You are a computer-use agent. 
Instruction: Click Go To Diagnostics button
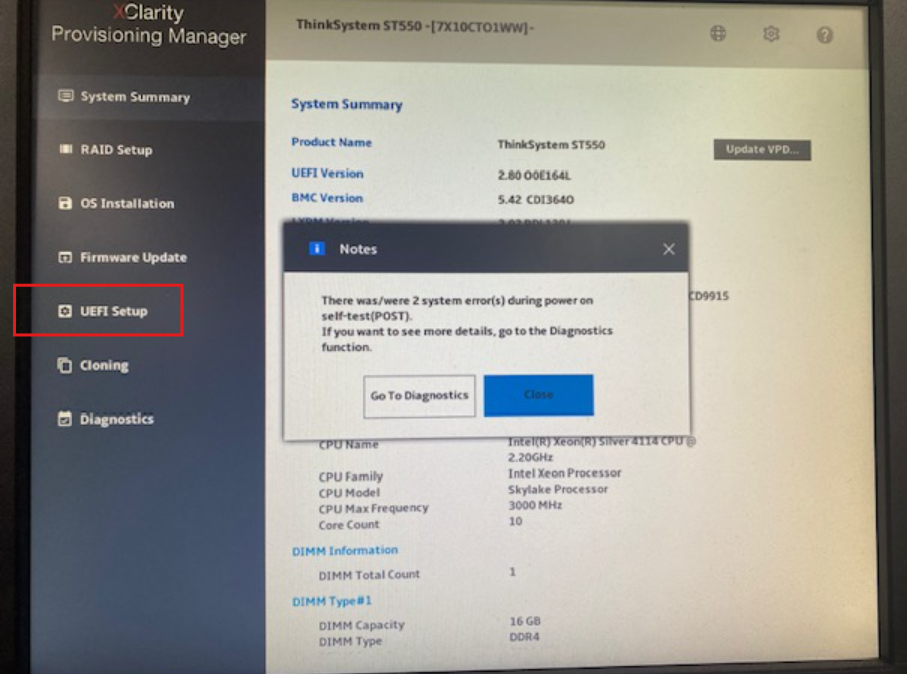click(419, 396)
